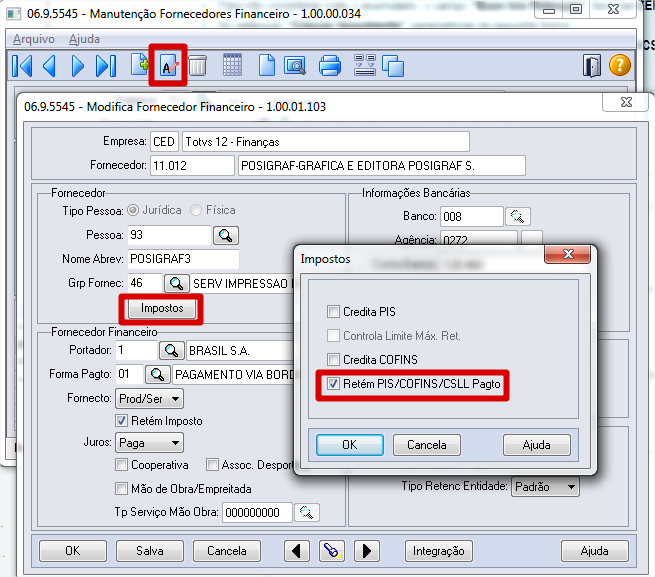
Task: Click the Banco 008 input field
Action: (472, 216)
